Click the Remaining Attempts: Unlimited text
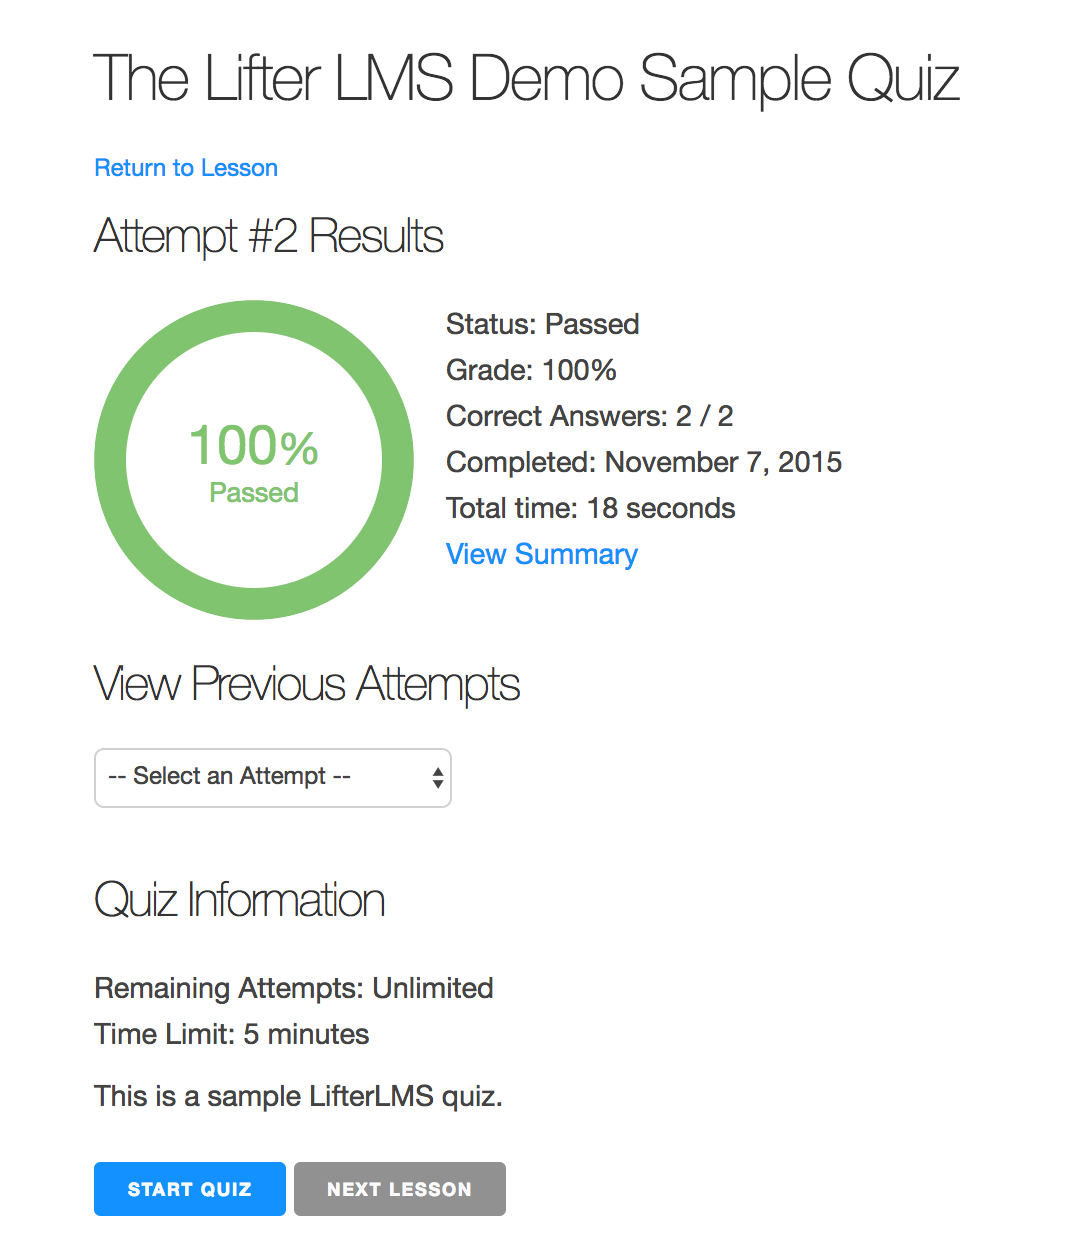Screen dimensions: 1066x1240 pyautogui.click(x=294, y=988)
